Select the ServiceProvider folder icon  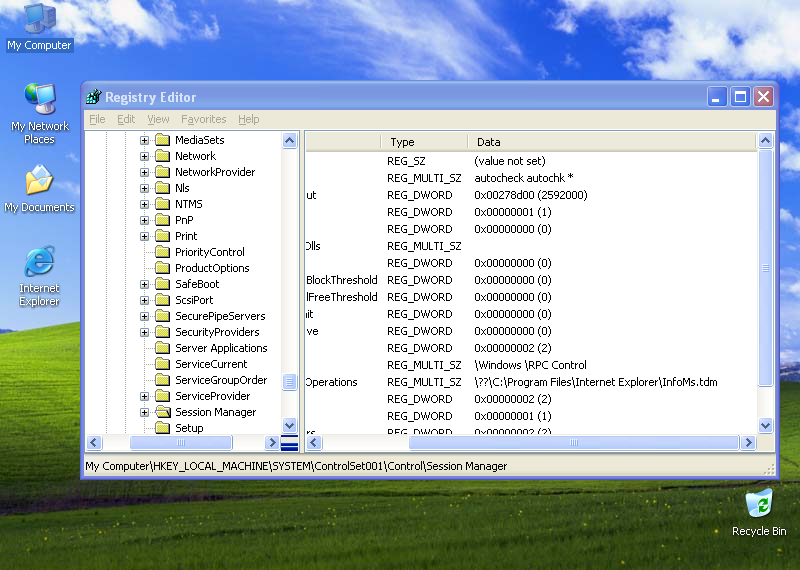pyautogui.click(x=162, y=396)
